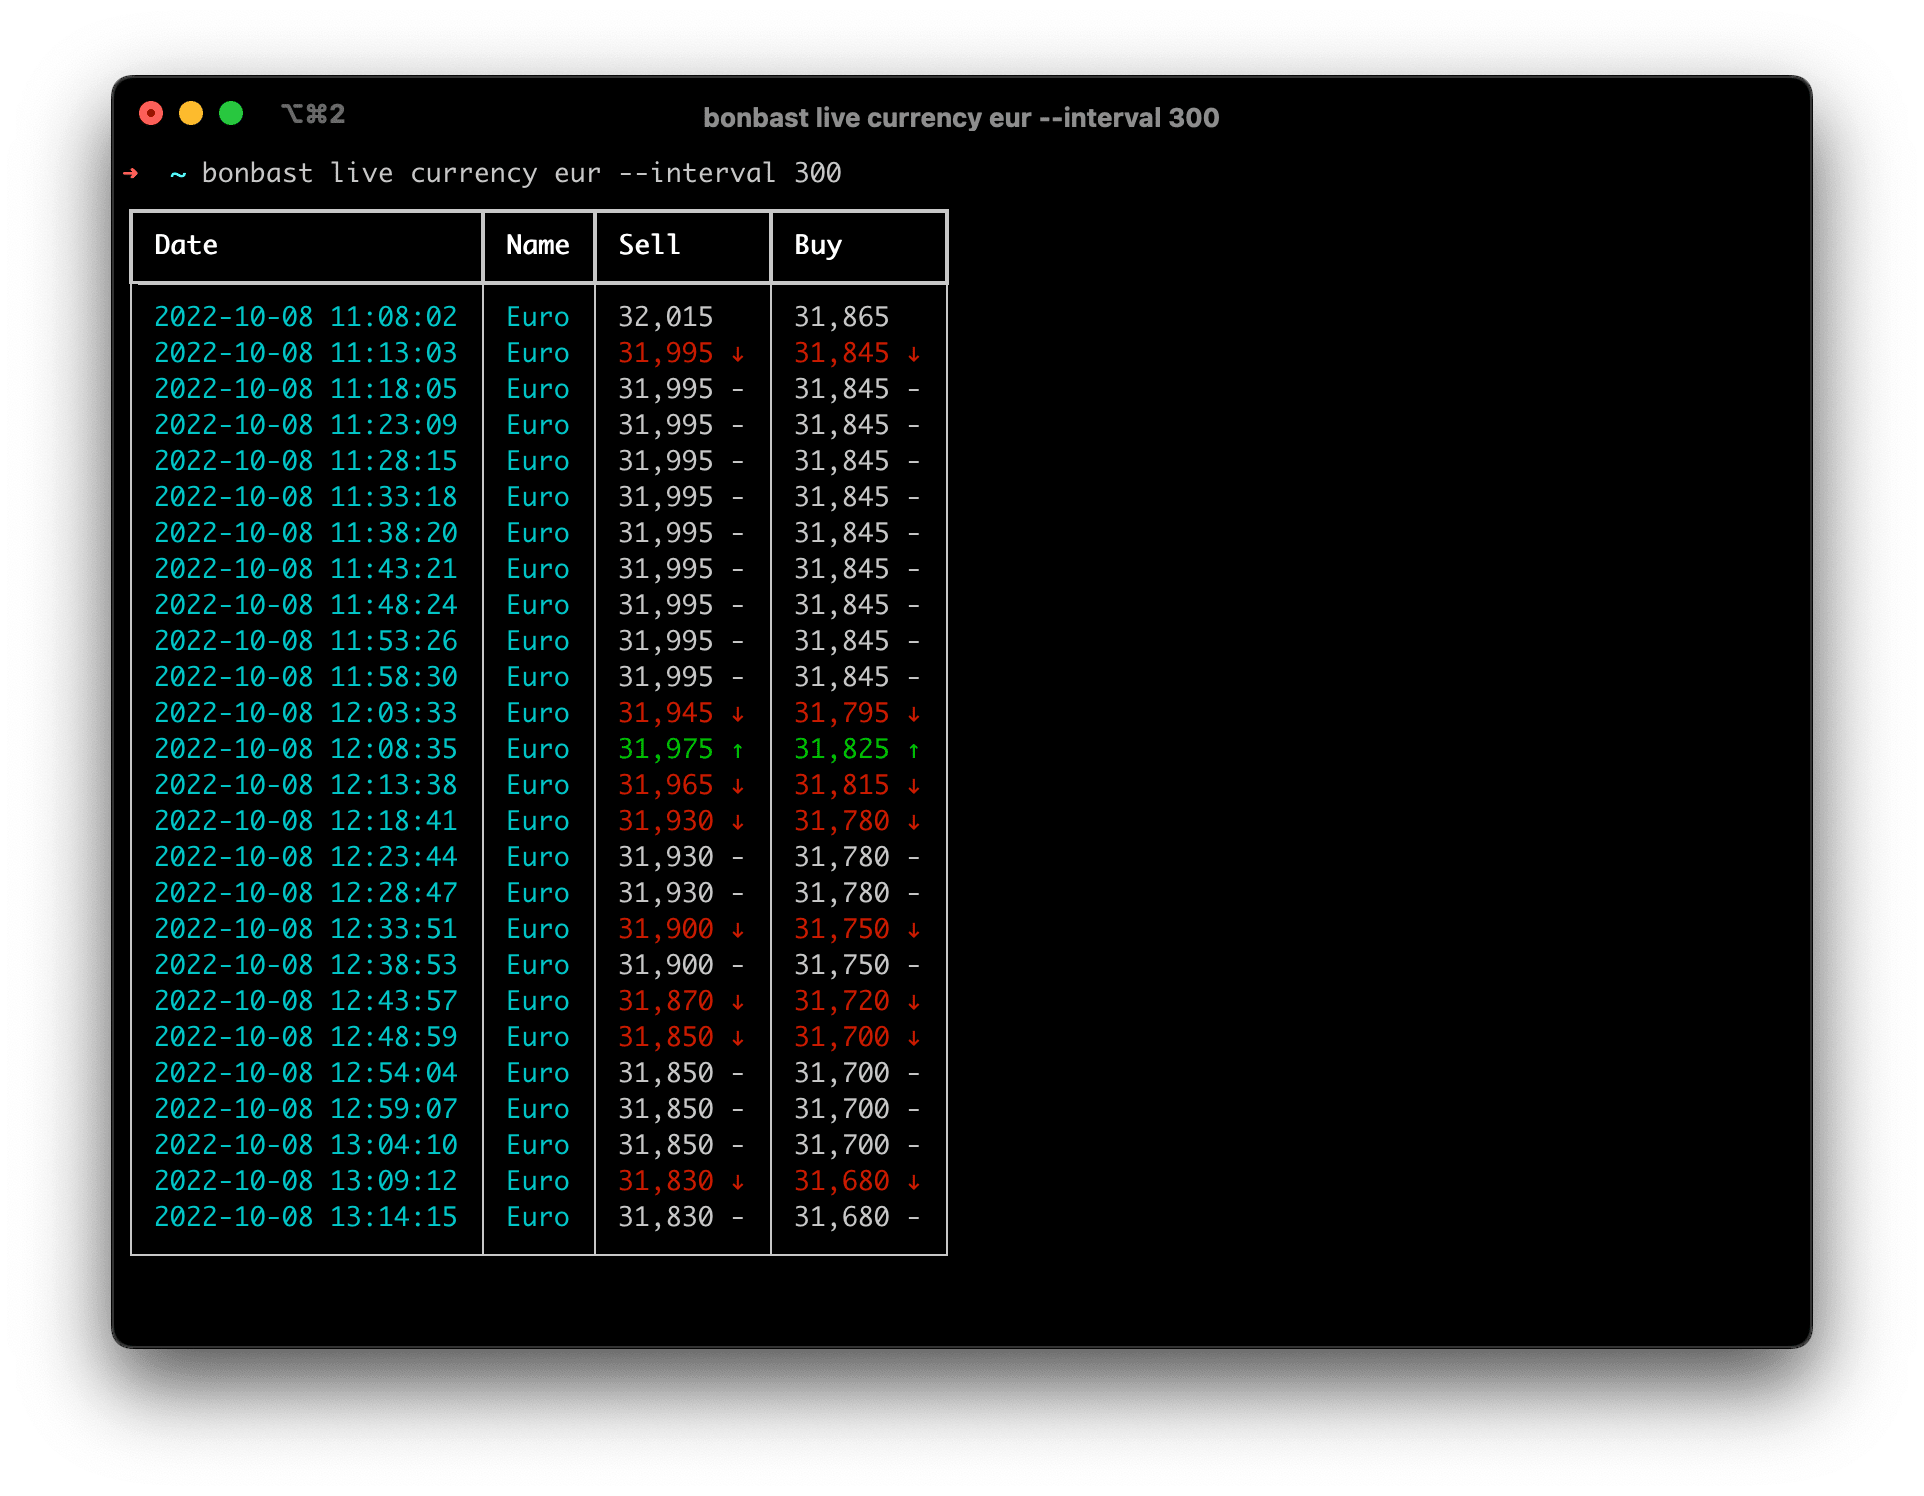1924x1496 pixels.
Task: Click the ⌥⌘2 shortcut indicator
Action: 313,114
